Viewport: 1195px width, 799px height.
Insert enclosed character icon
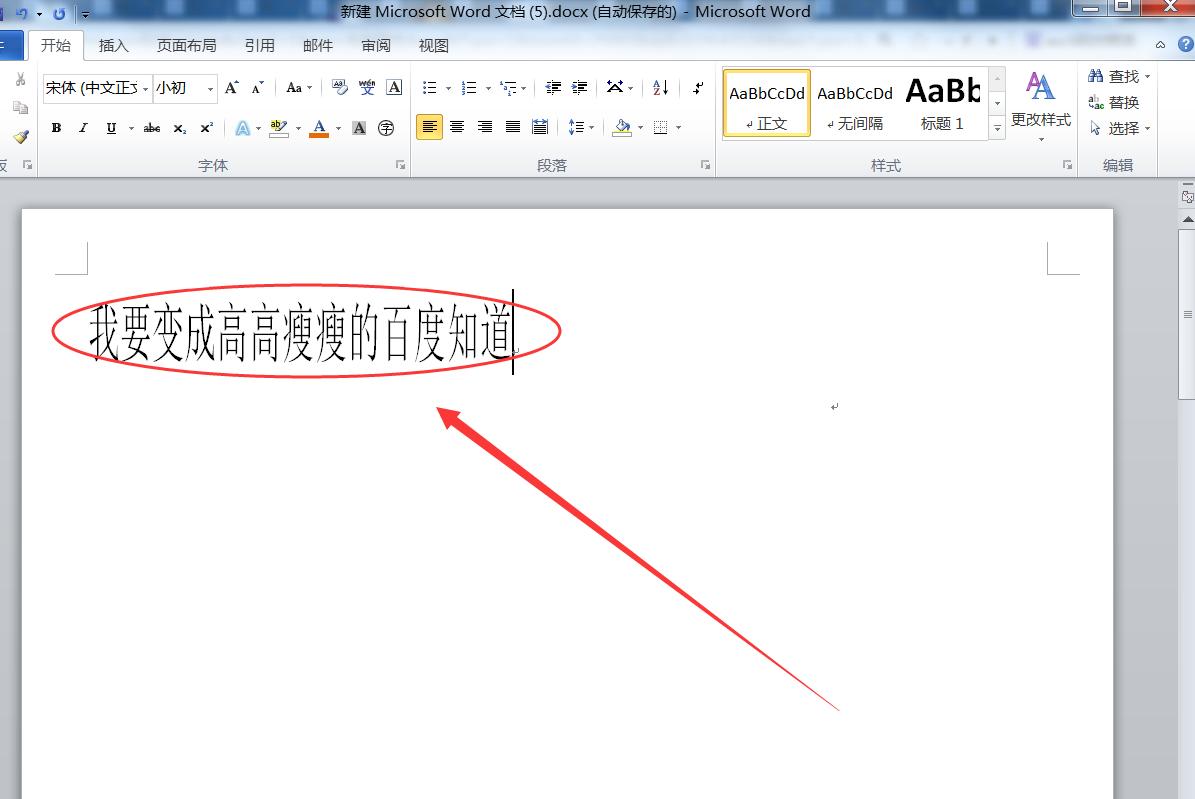click(386, 128)
